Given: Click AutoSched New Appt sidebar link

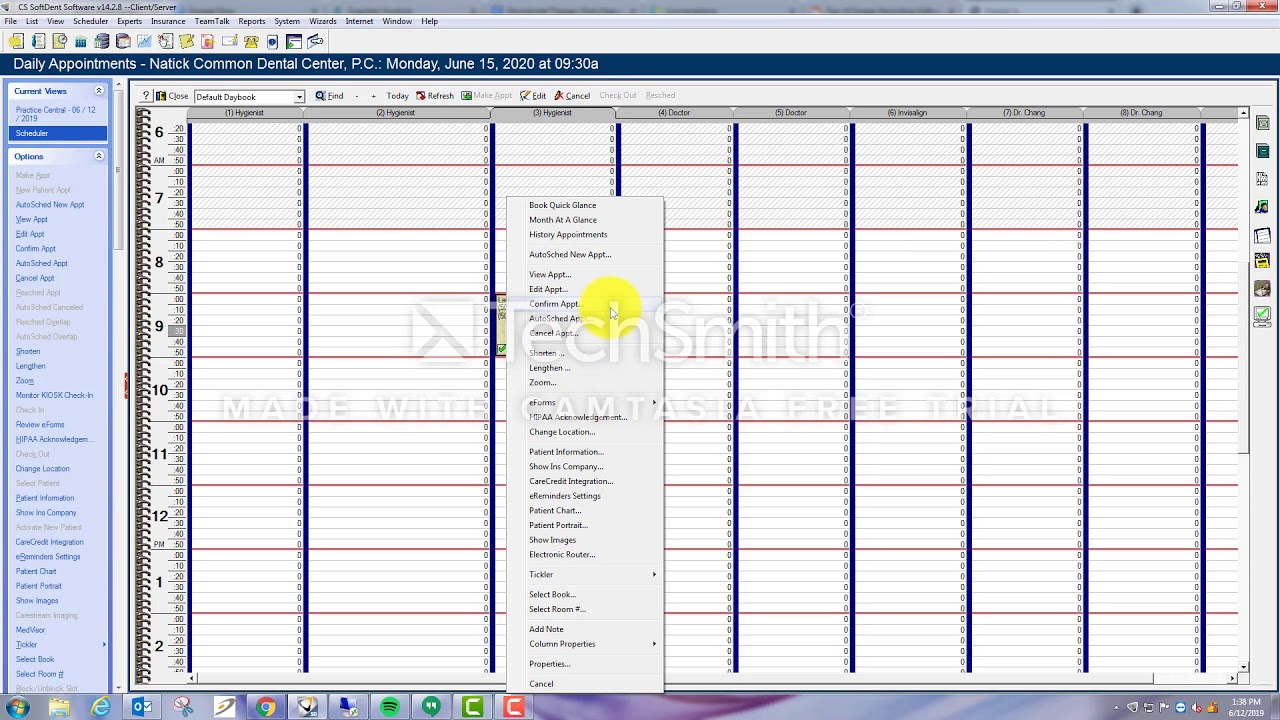Looking at the screenshot, I should (x=50, y=205).
